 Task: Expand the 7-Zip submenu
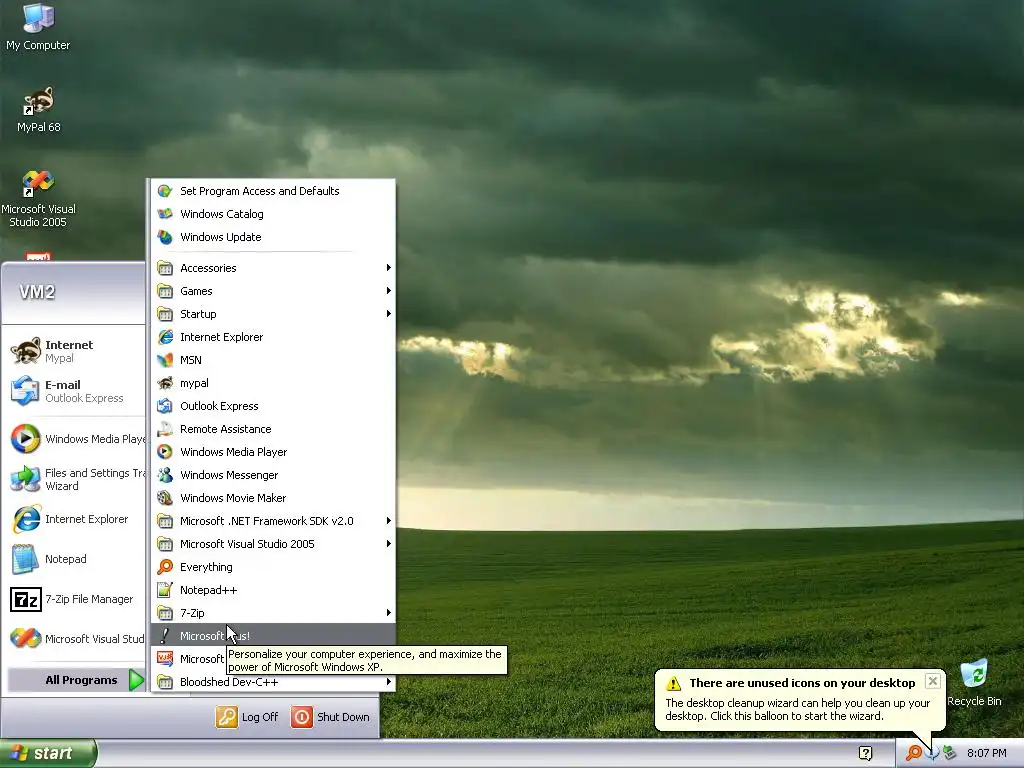pos(273,613)
